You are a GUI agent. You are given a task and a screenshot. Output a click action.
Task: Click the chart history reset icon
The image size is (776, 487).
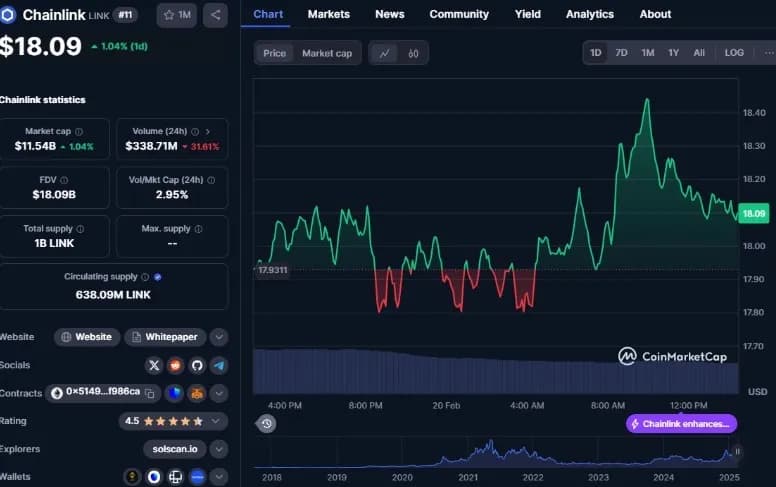[266, 423]
